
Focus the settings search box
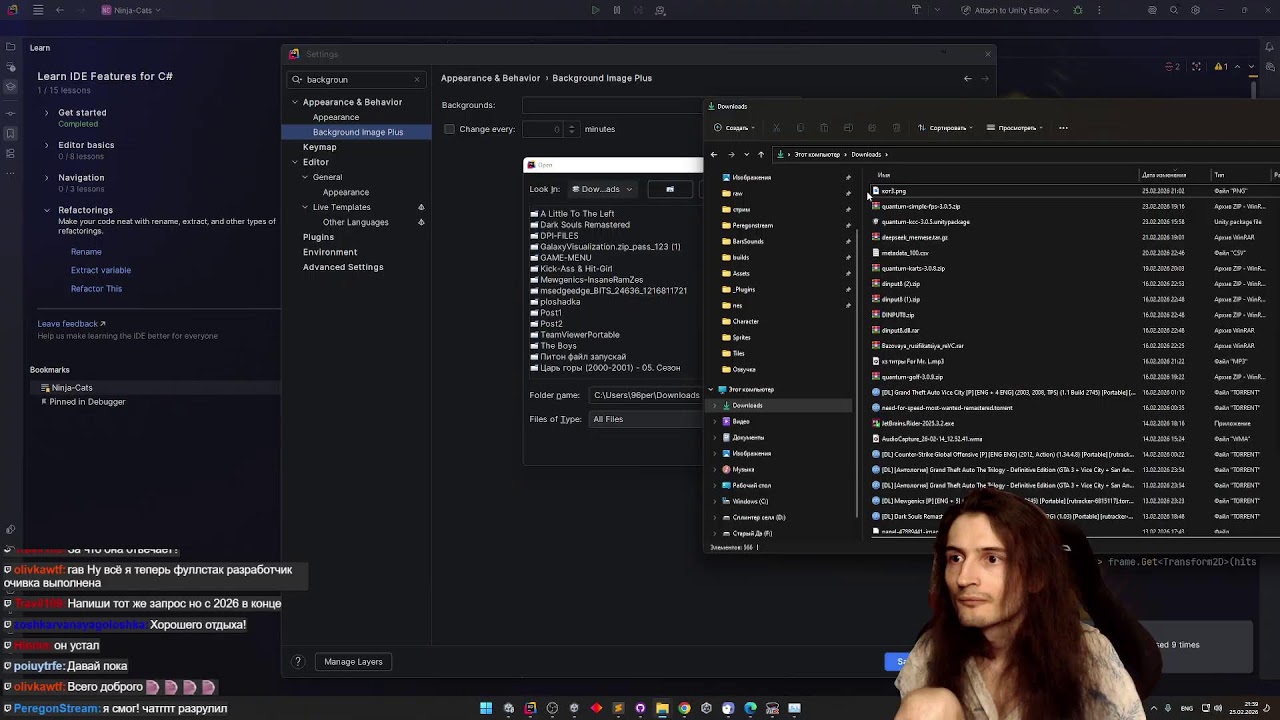tap(356, 79)
